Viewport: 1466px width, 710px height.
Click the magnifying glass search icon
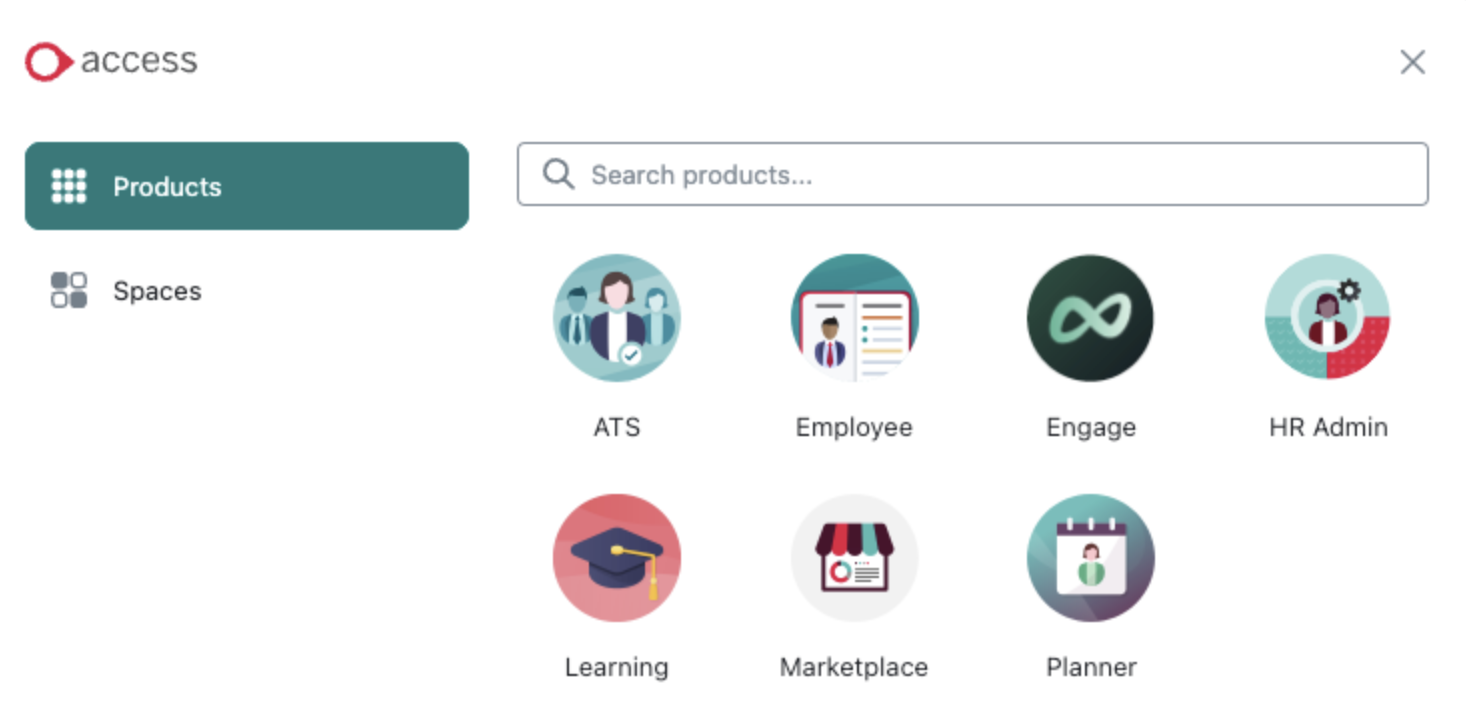[x=558, y=175]
